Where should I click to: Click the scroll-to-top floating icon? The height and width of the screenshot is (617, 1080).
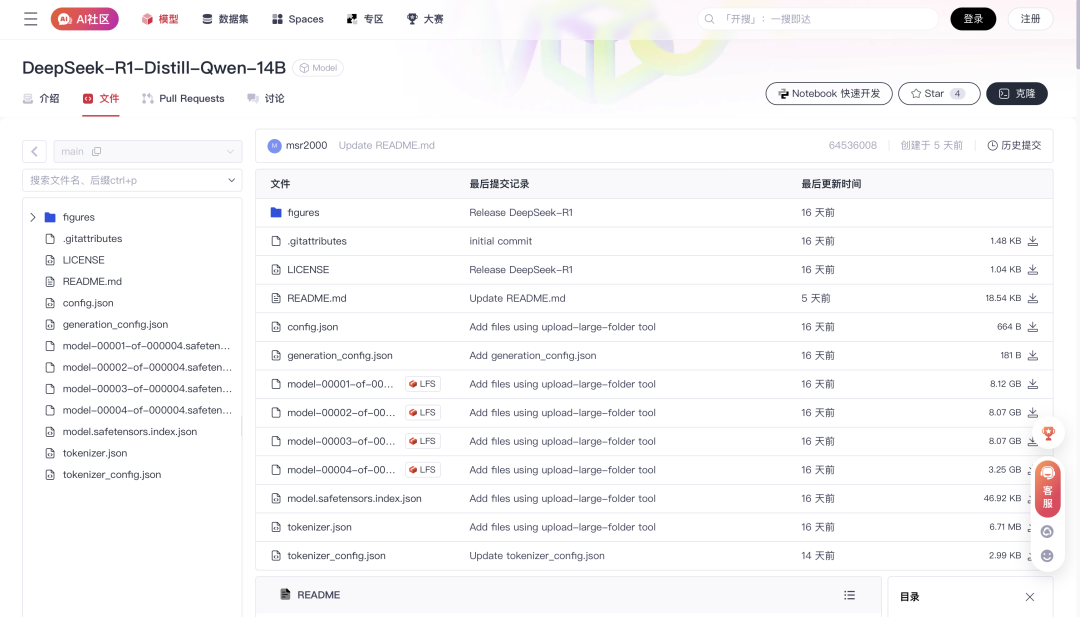pos(1047,532)
